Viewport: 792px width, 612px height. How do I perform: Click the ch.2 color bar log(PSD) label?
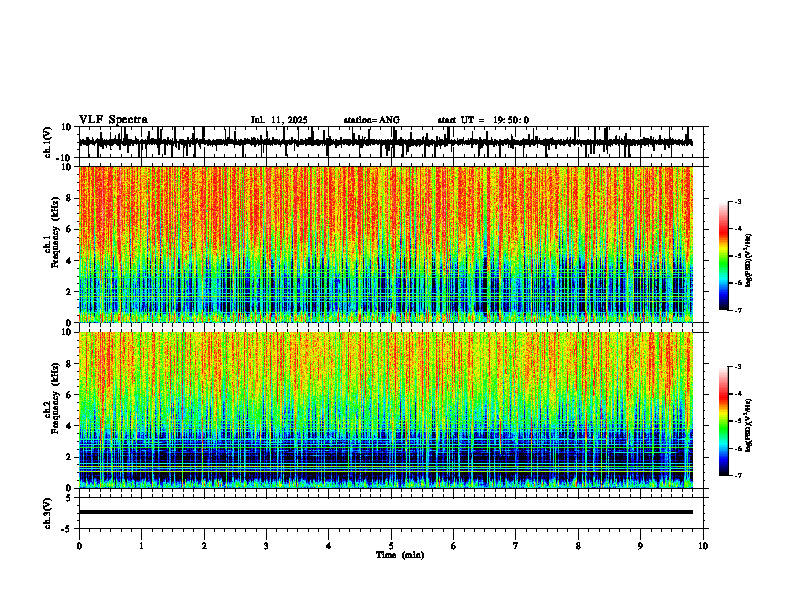click(x=749, y=425)
